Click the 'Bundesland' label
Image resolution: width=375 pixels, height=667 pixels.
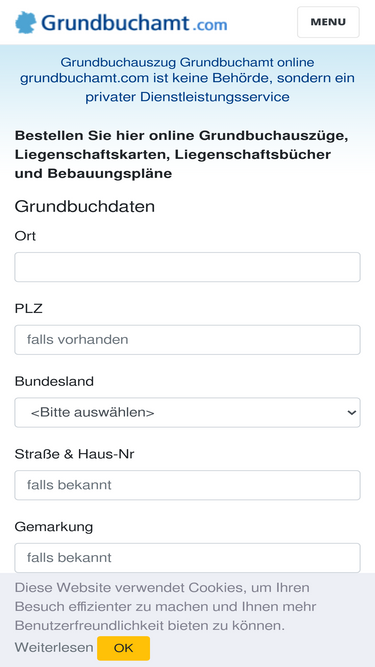click(x=54, y=382)
